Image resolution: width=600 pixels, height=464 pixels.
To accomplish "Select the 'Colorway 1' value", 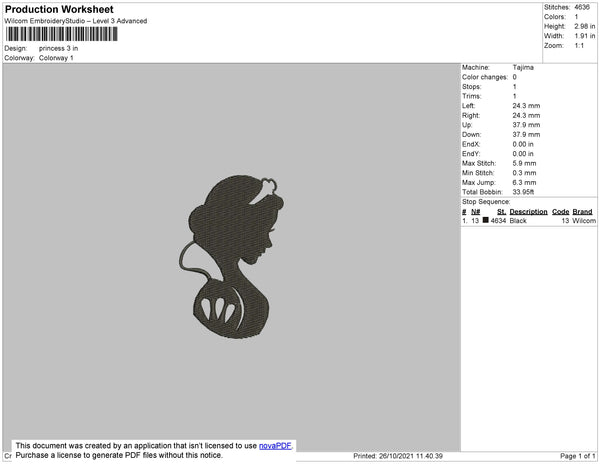I will [x=56, y=58].
